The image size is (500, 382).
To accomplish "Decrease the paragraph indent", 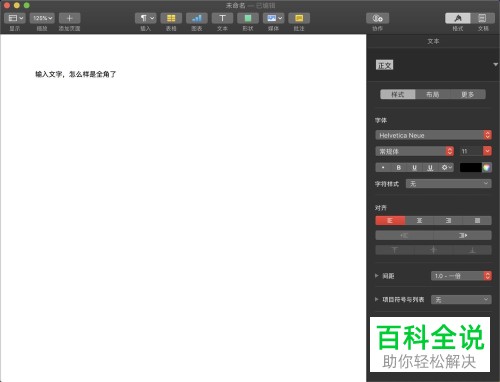I will 404,235.
